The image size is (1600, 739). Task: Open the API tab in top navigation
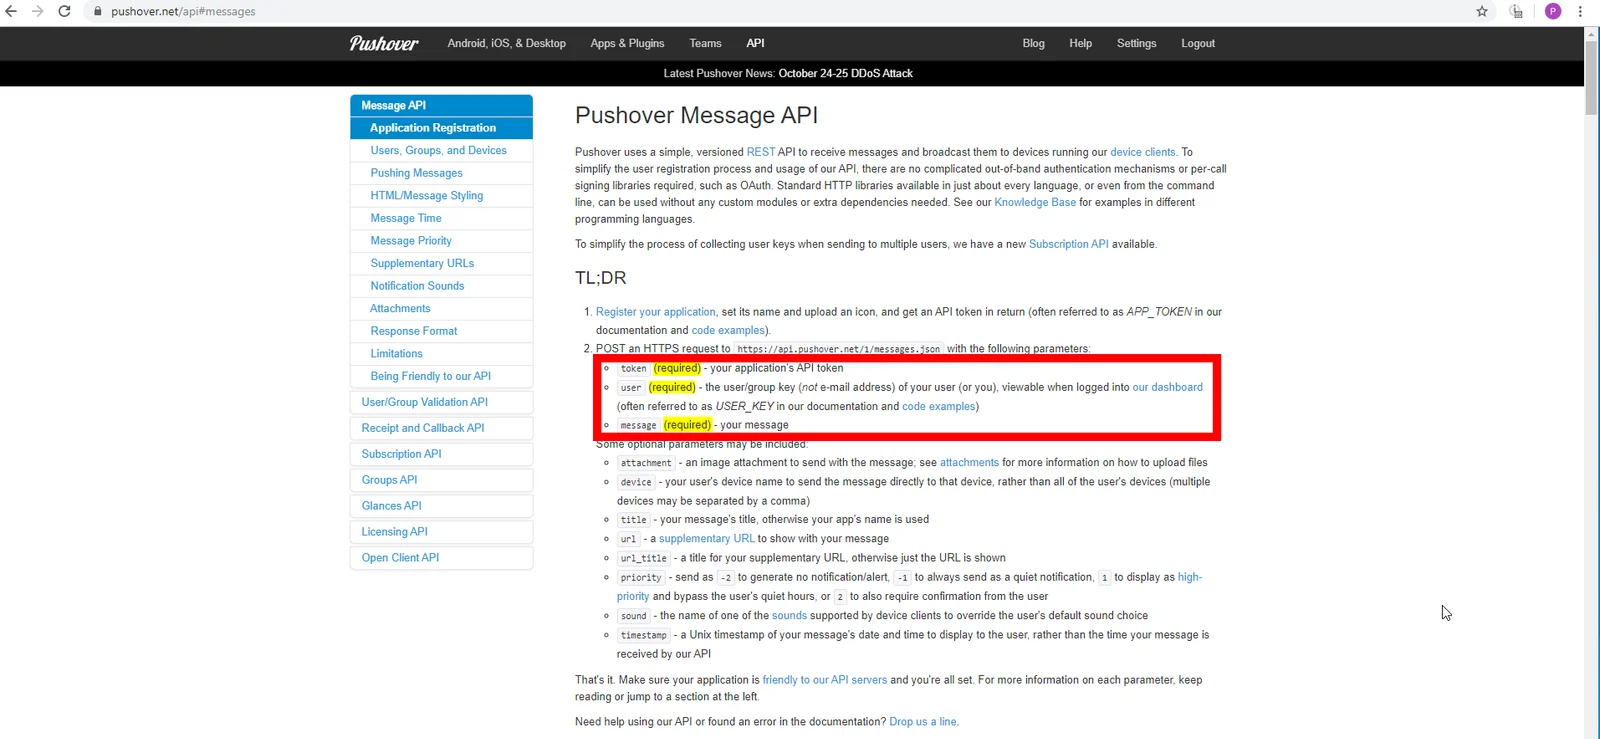point(755,43)
